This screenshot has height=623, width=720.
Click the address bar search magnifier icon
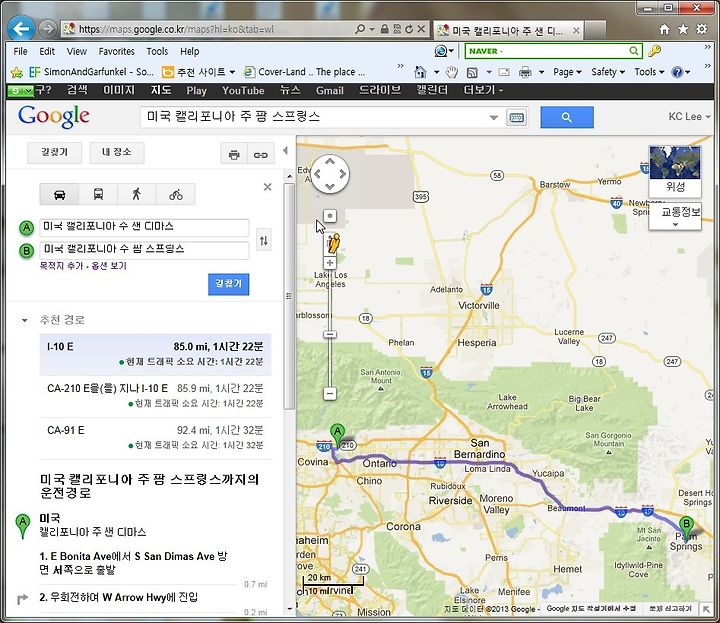click(x=360, y=29)
